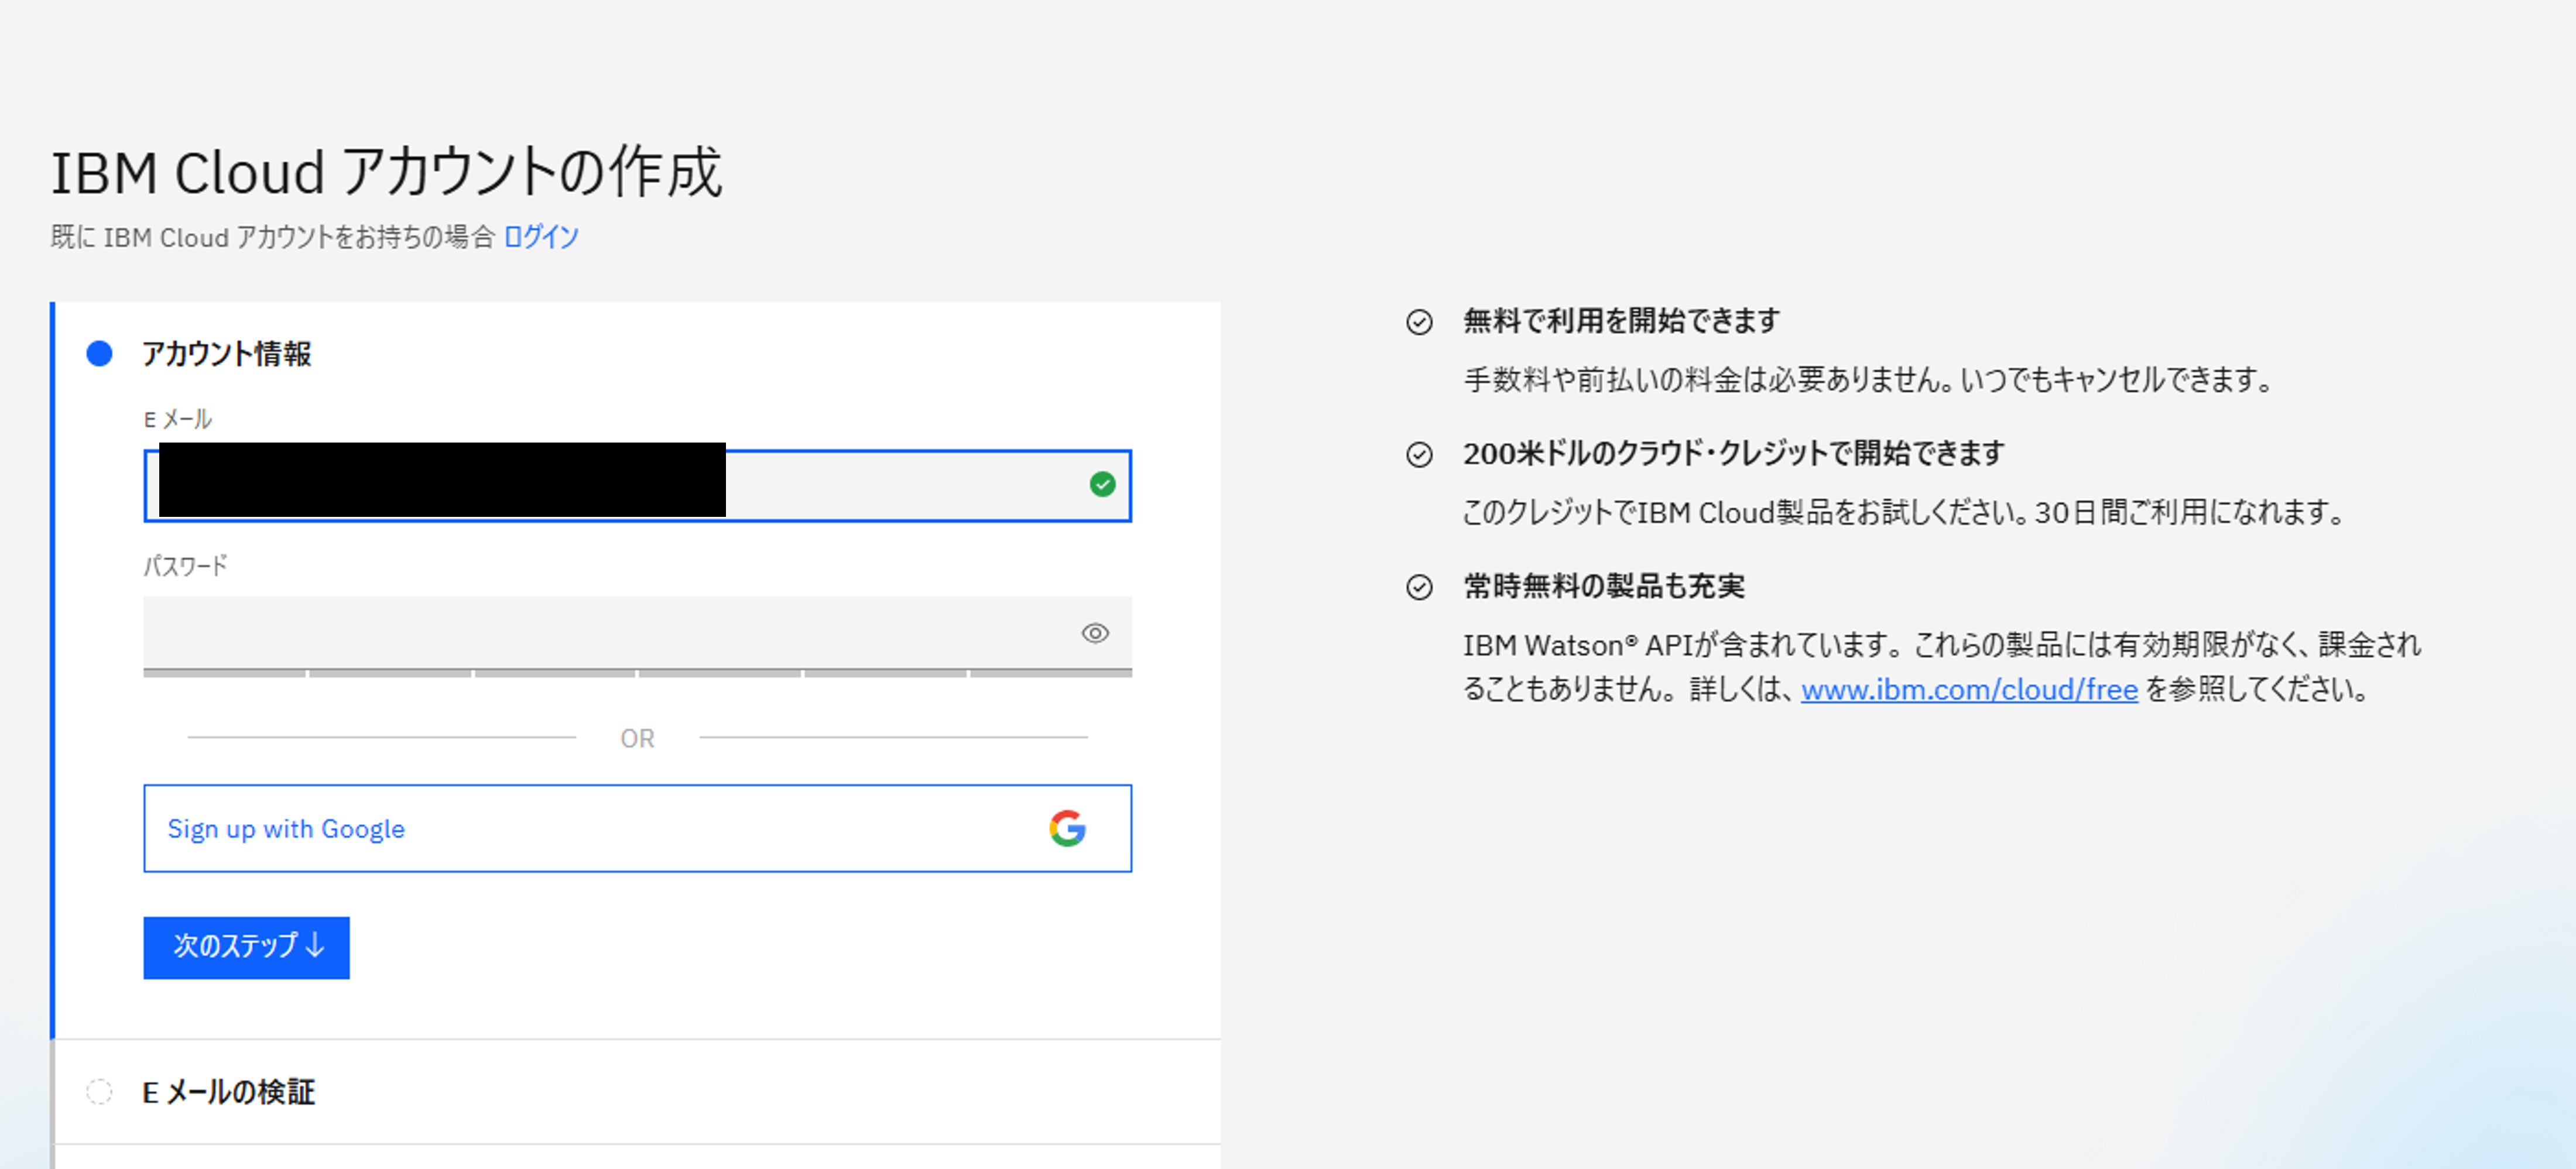Click the Google logo icon
This screenshot has height=1169, width=2576.
(x=1067, y=828)
